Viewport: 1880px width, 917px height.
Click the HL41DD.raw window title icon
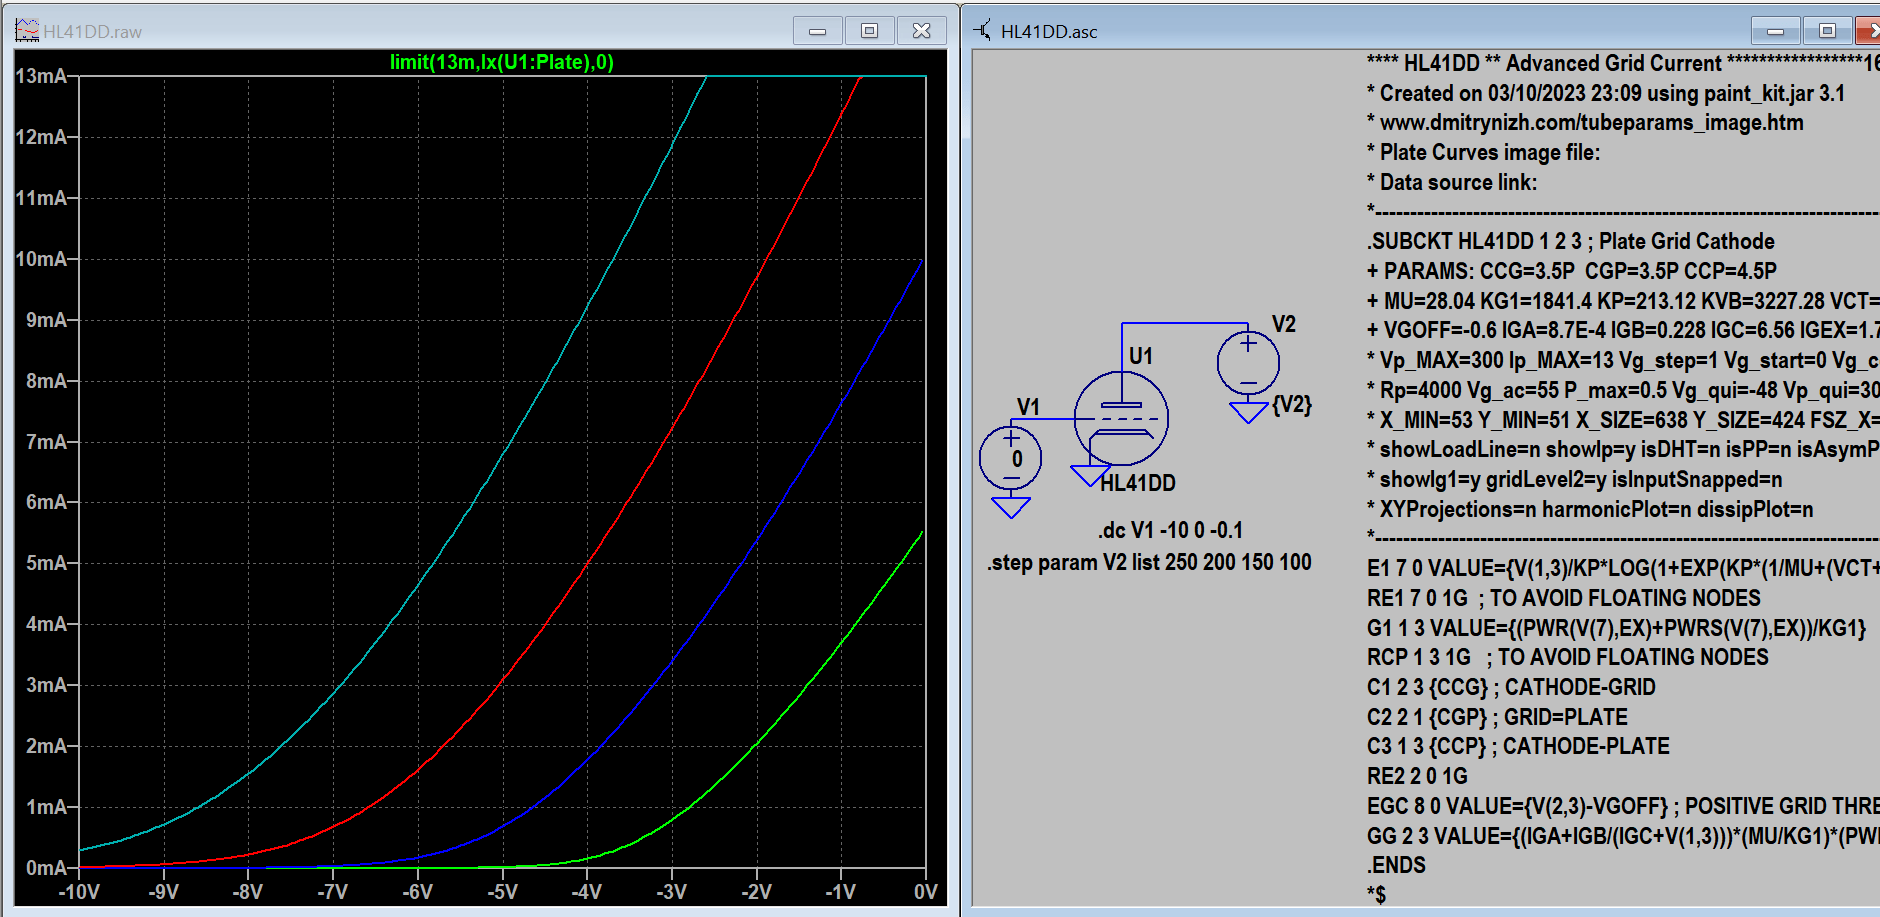click(26, 31)
